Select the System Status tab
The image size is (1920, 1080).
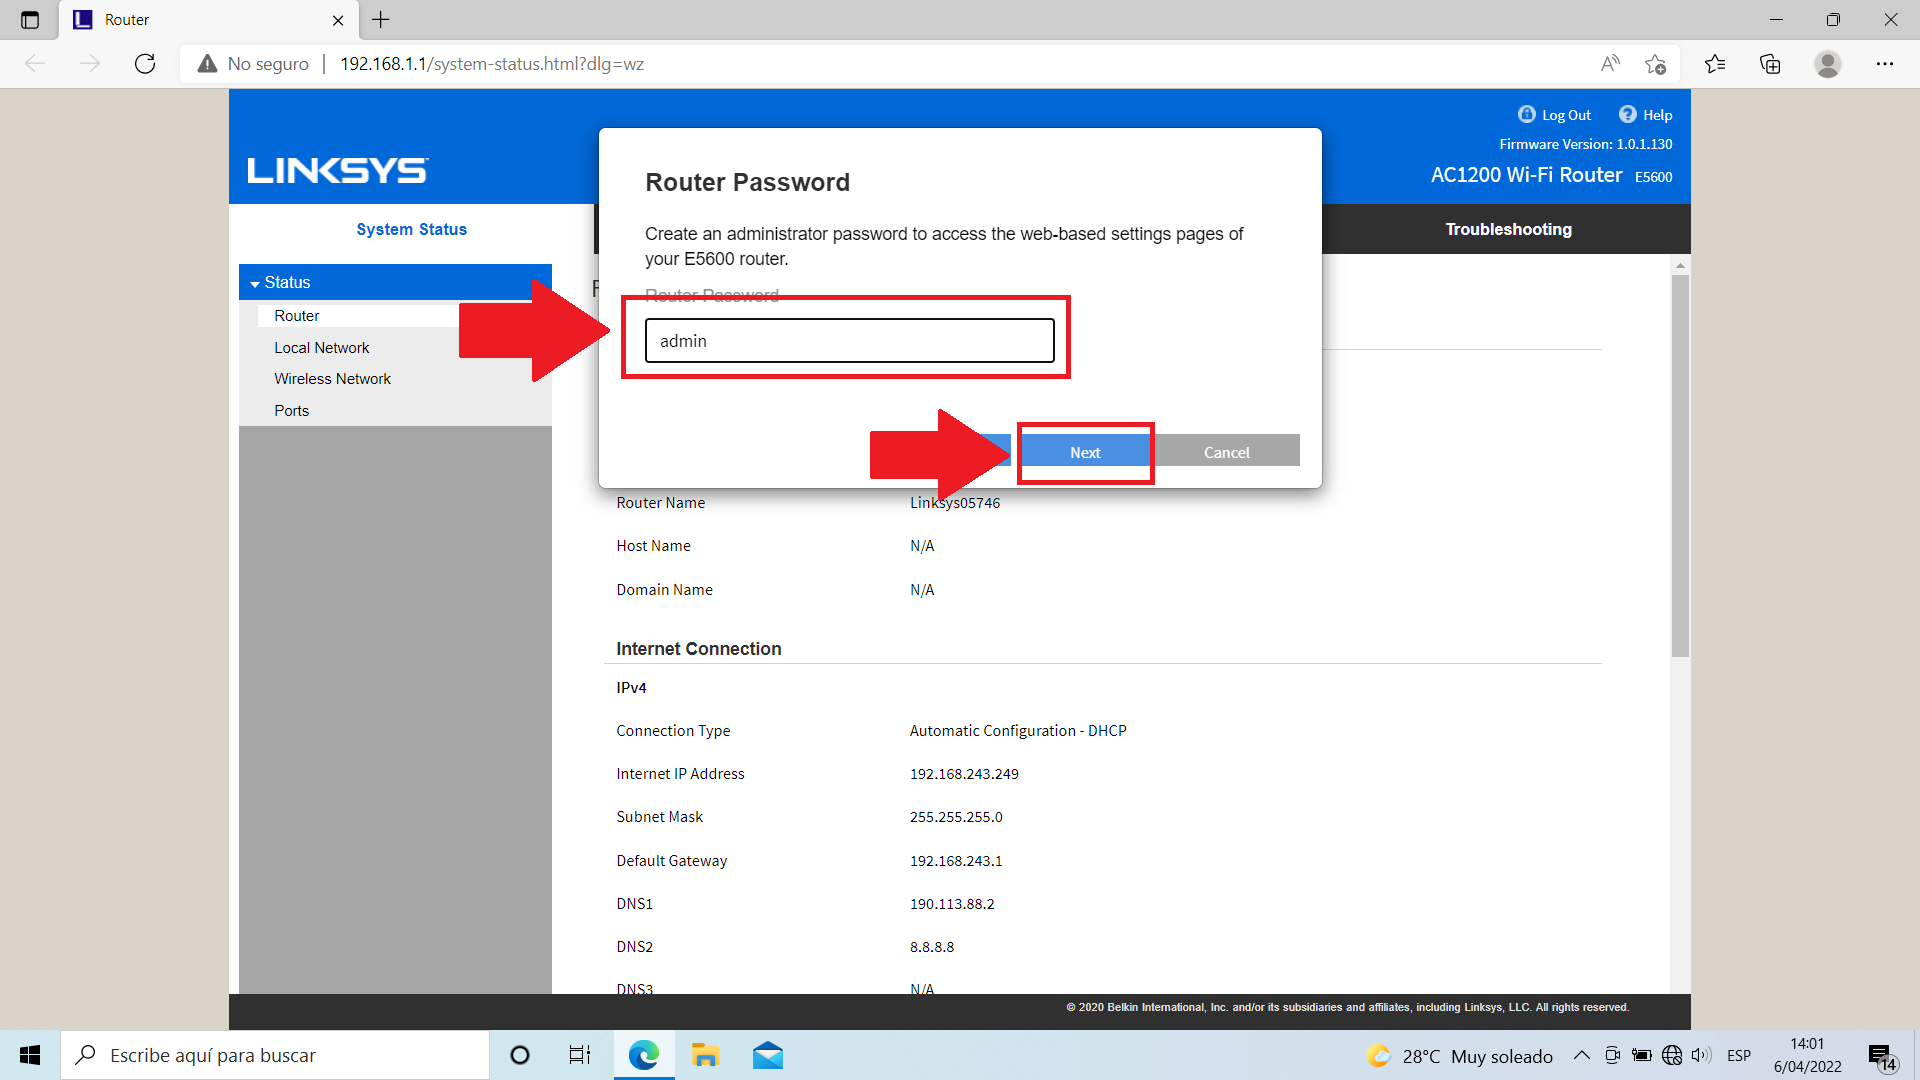411,229
